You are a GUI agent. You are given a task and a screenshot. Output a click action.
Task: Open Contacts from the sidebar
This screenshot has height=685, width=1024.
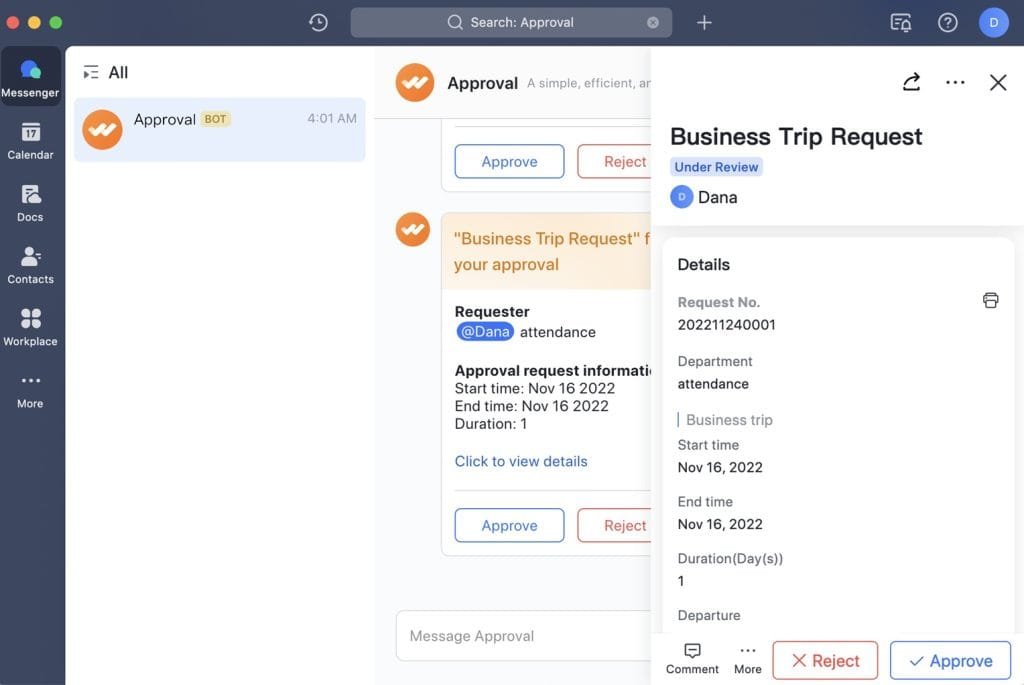(x=30, y=264)
